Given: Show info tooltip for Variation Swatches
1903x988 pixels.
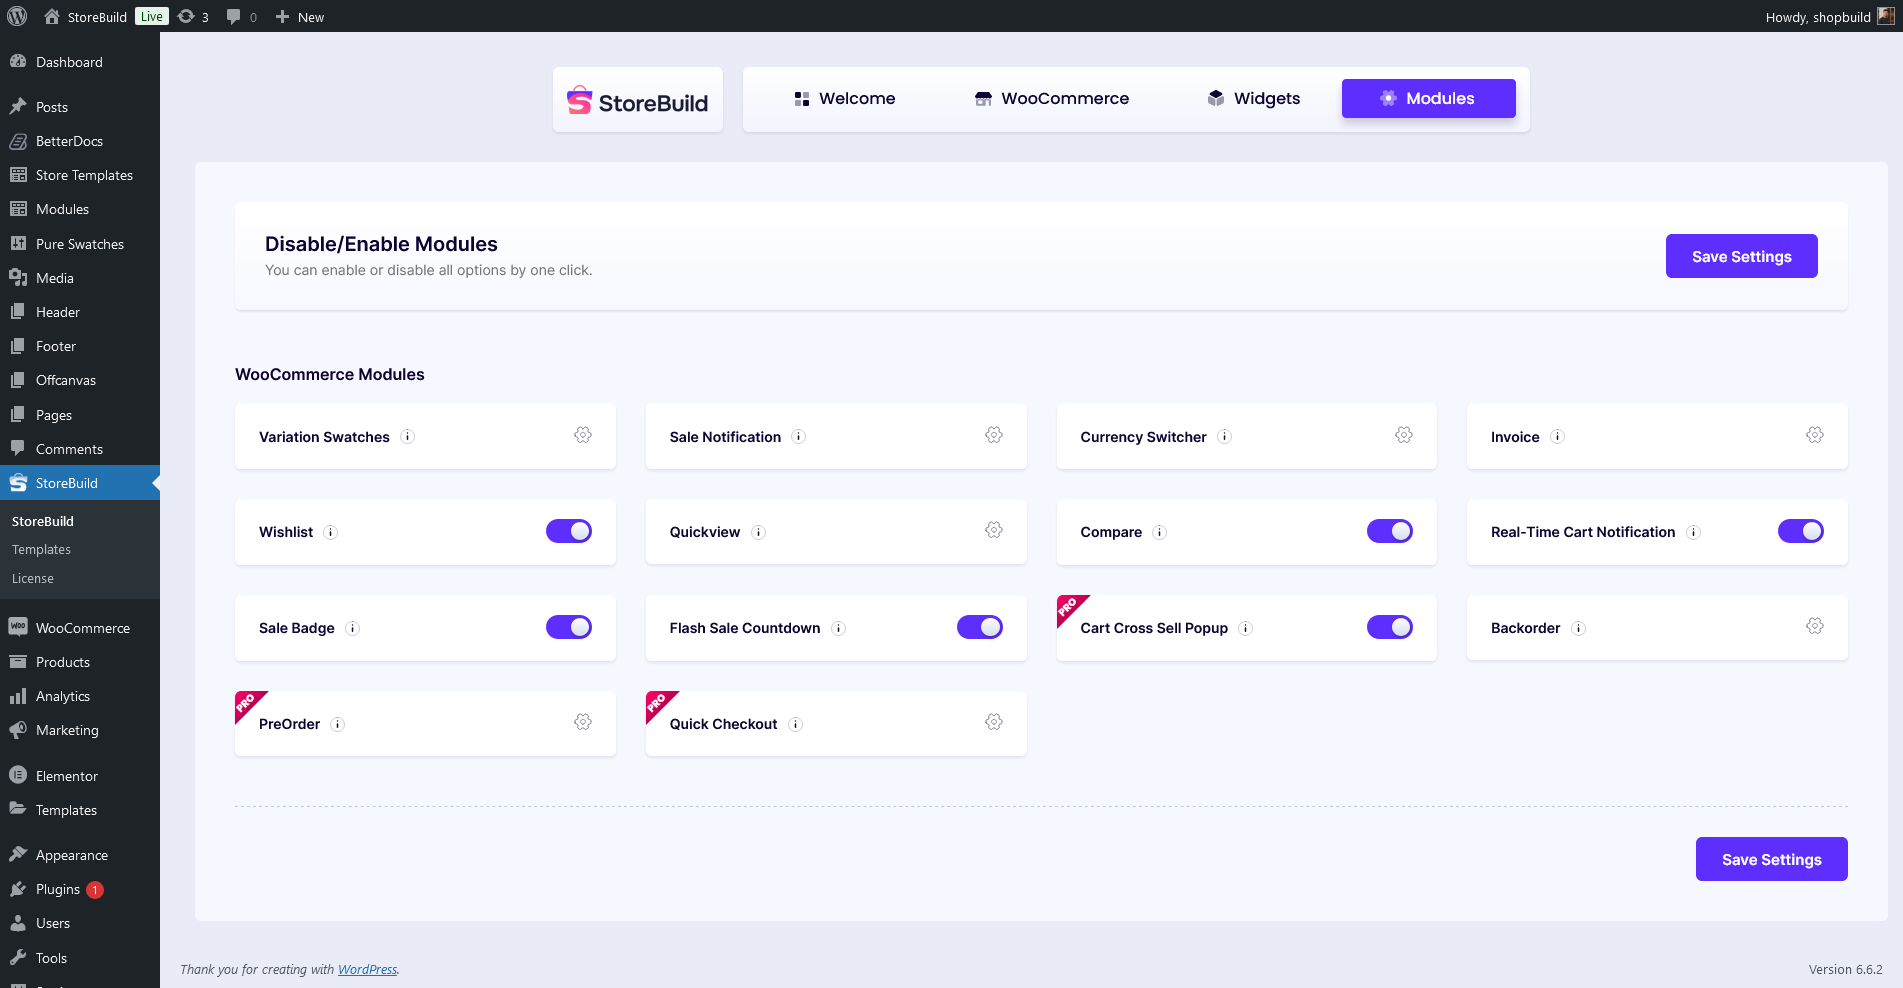Looking at the screenshot, I should pyautogui.click(x=408, y=437).
